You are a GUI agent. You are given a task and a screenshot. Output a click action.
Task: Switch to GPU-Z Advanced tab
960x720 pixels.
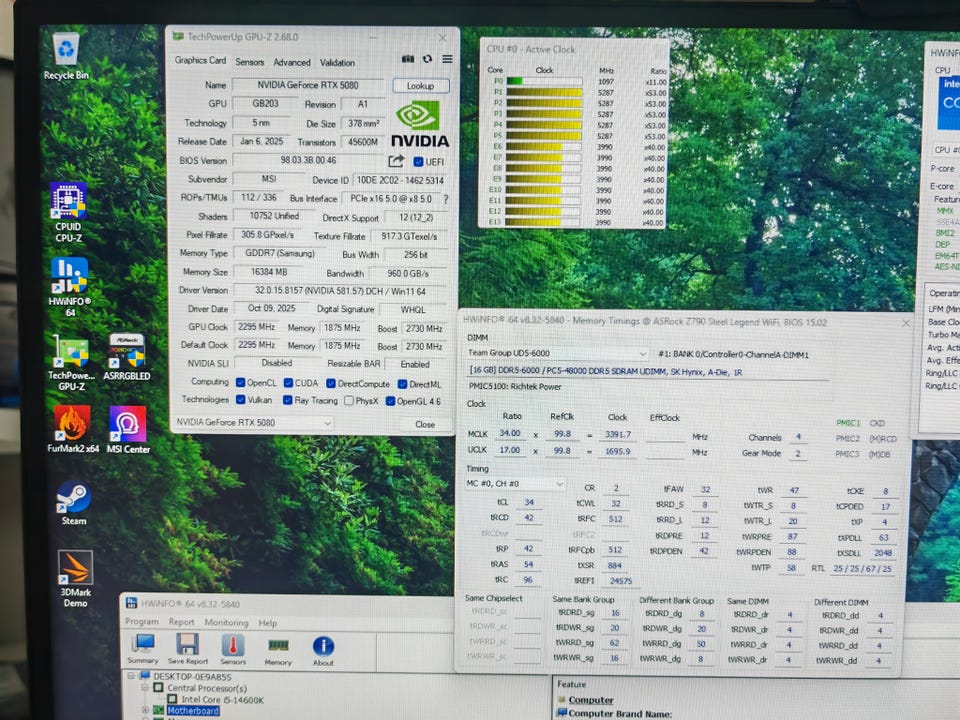(292, 62)
